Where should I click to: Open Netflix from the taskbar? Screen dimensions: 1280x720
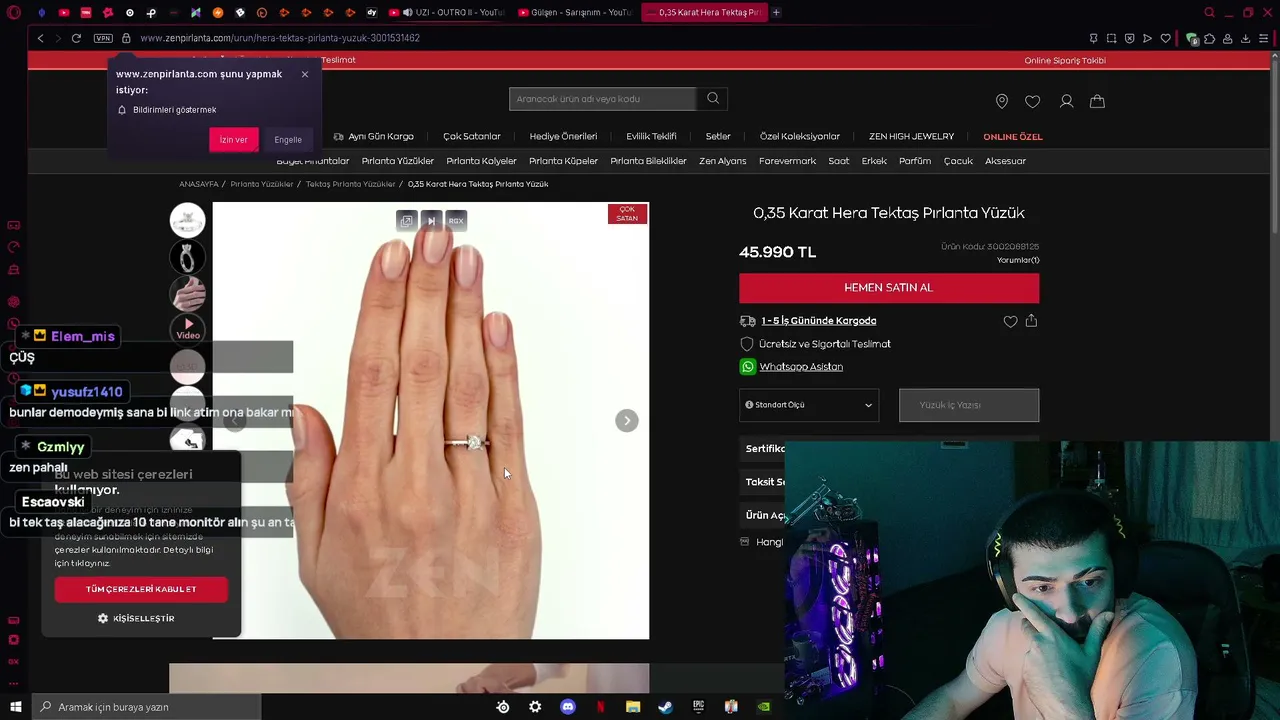point(601,707)
